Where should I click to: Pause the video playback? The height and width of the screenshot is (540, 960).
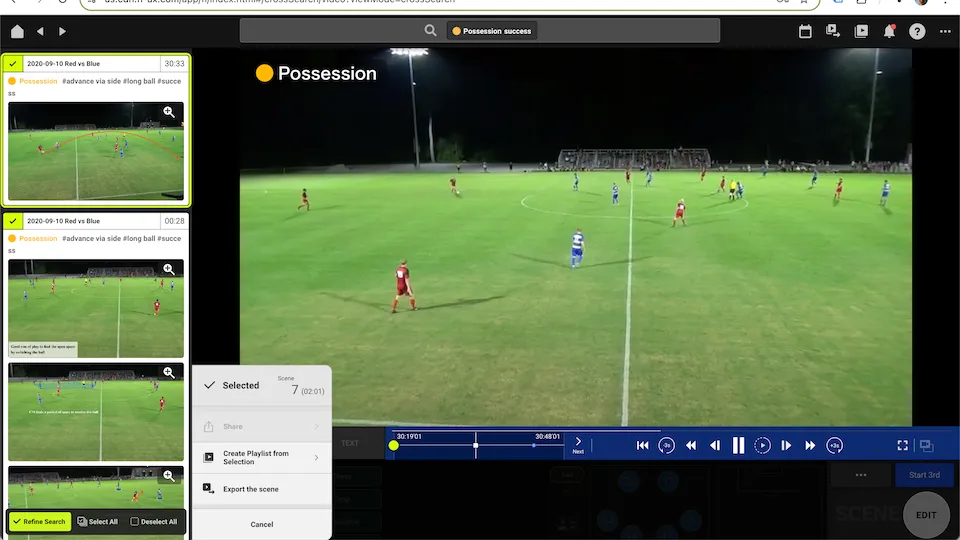738,446
